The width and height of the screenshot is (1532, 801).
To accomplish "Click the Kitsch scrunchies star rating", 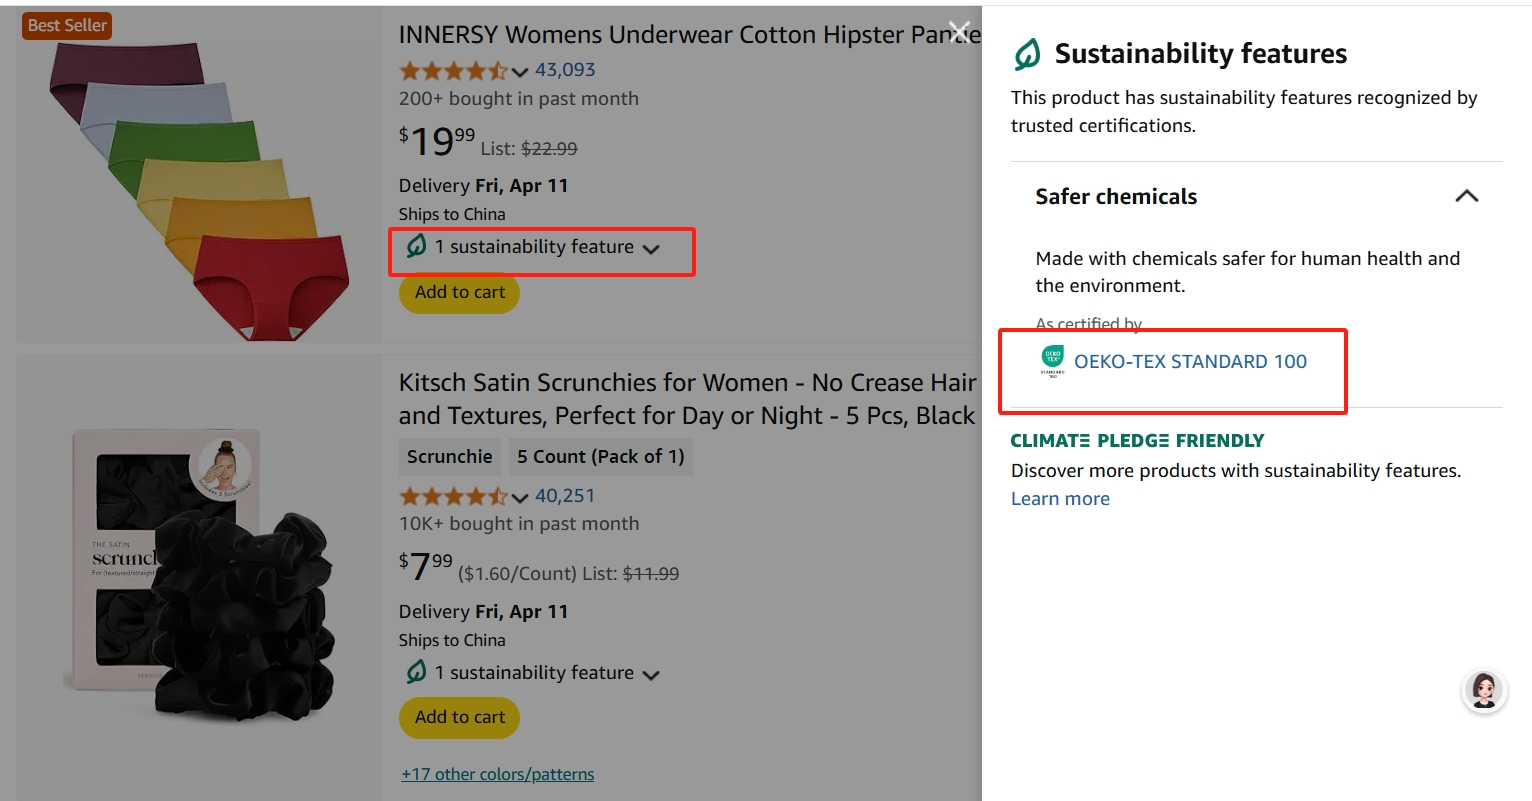I will (x=454, y=496).
